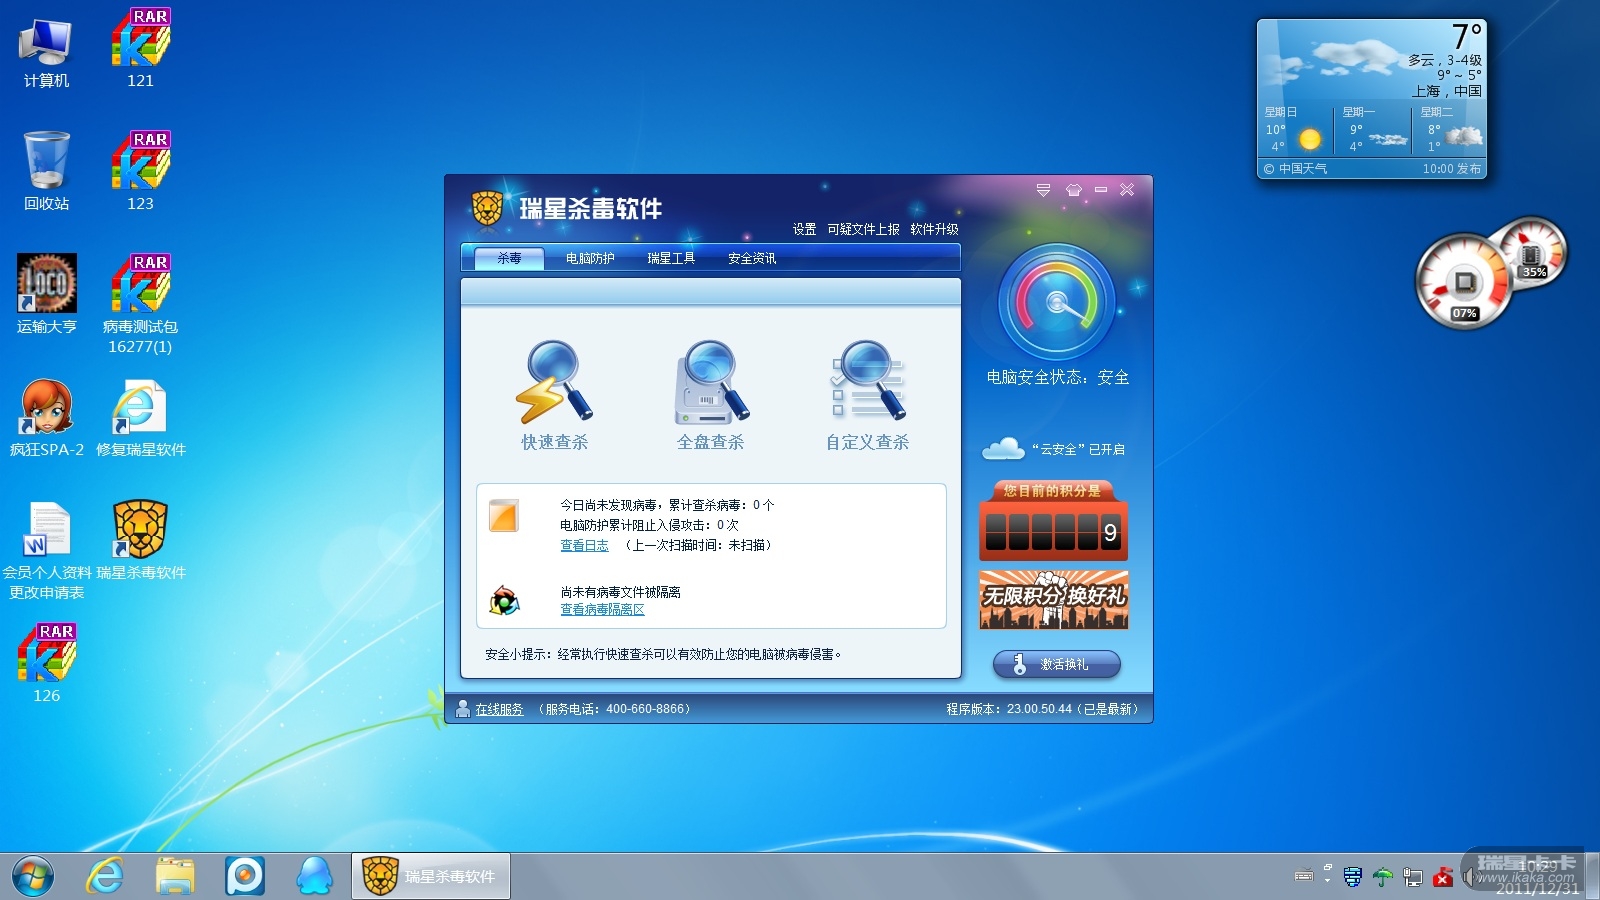The image size is (1600, 900).
Task: Select the 修复瑞星软件 shortcut icon
Action: pyautogui.click(x=141, y=417)
